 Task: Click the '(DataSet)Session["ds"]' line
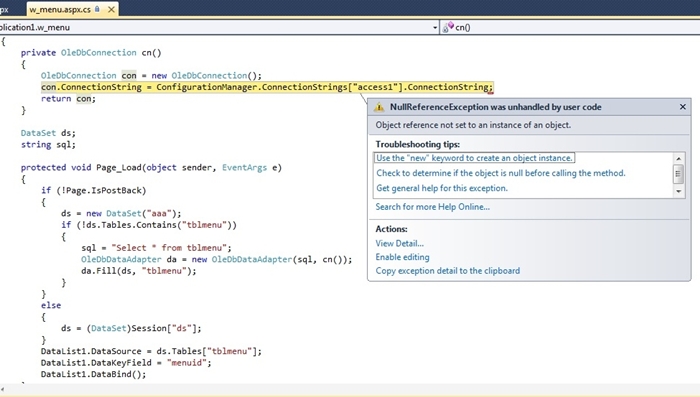(131, 328)
